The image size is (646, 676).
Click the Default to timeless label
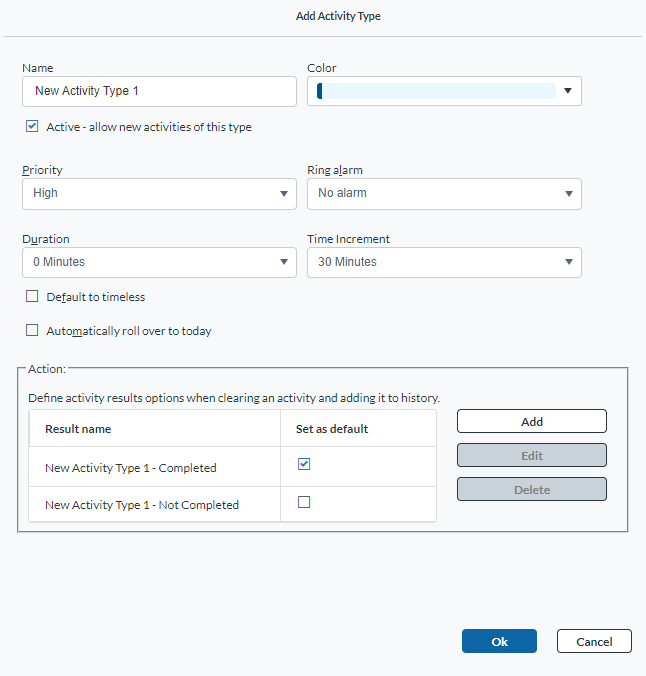(x=96, y=297)
